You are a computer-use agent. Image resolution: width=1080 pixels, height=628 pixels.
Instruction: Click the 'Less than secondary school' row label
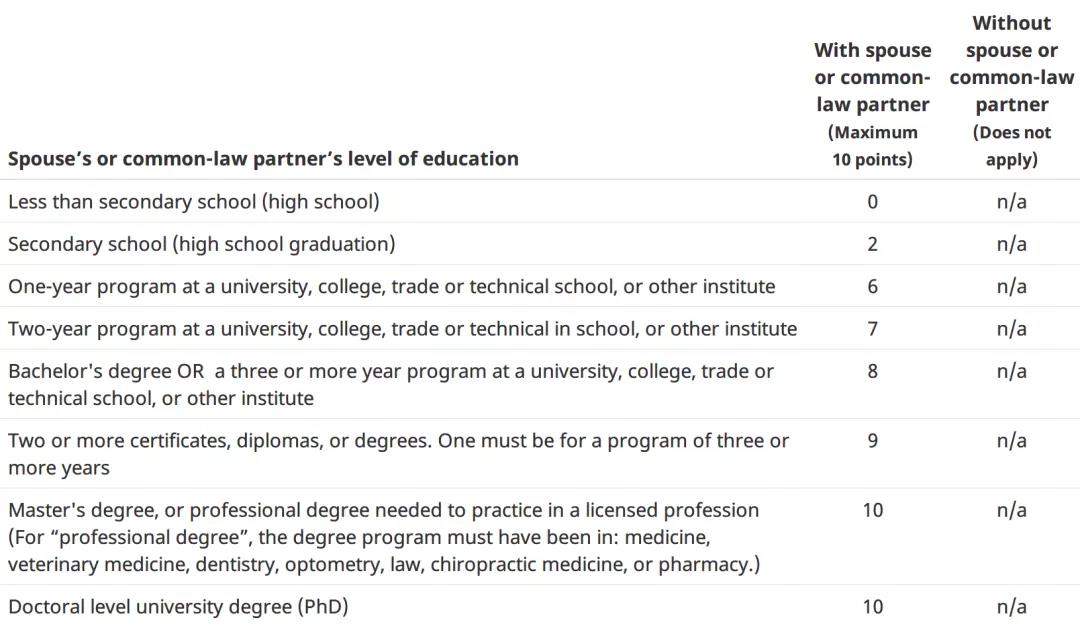pos(194,202)
